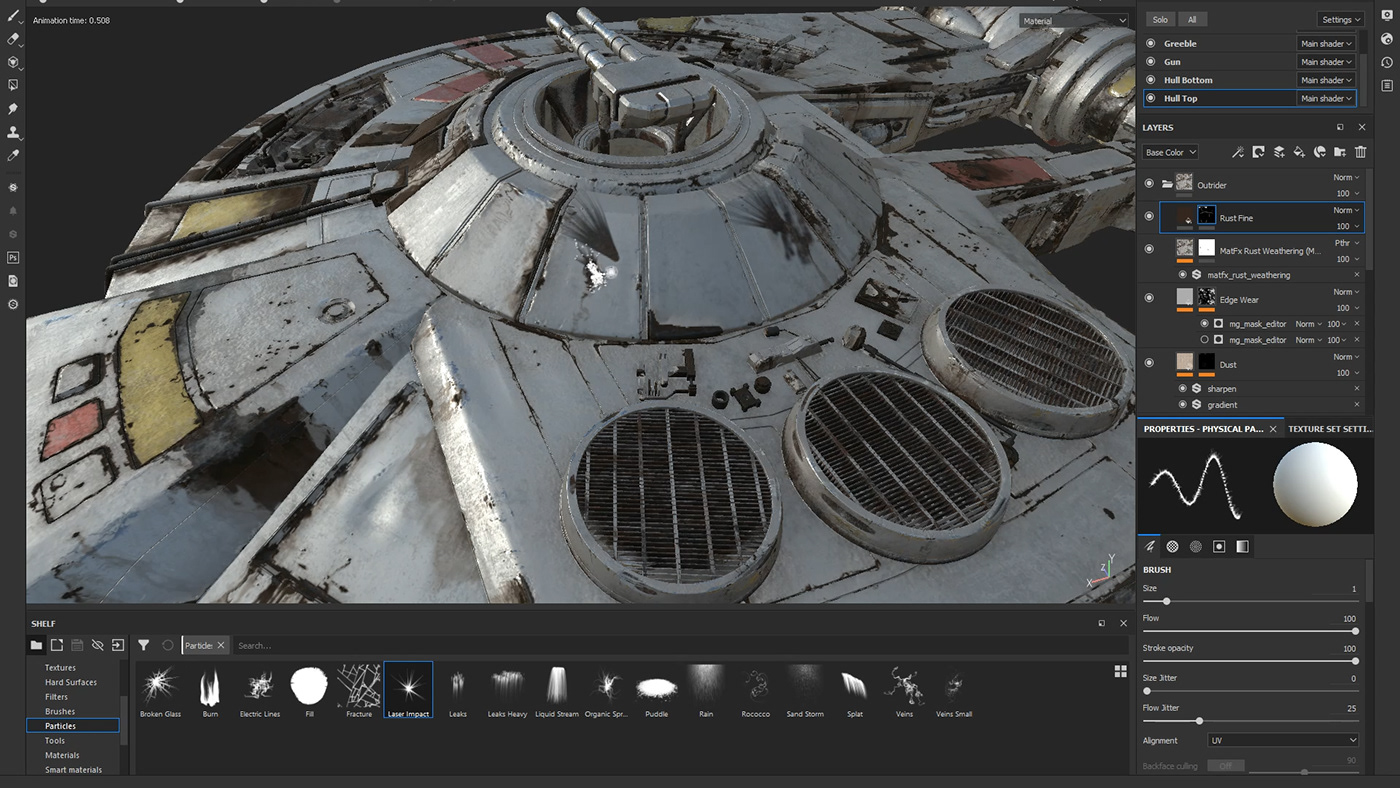Click the Solo button
The height and width of the screenshot is (788, 1400).
click(1160, 19)
